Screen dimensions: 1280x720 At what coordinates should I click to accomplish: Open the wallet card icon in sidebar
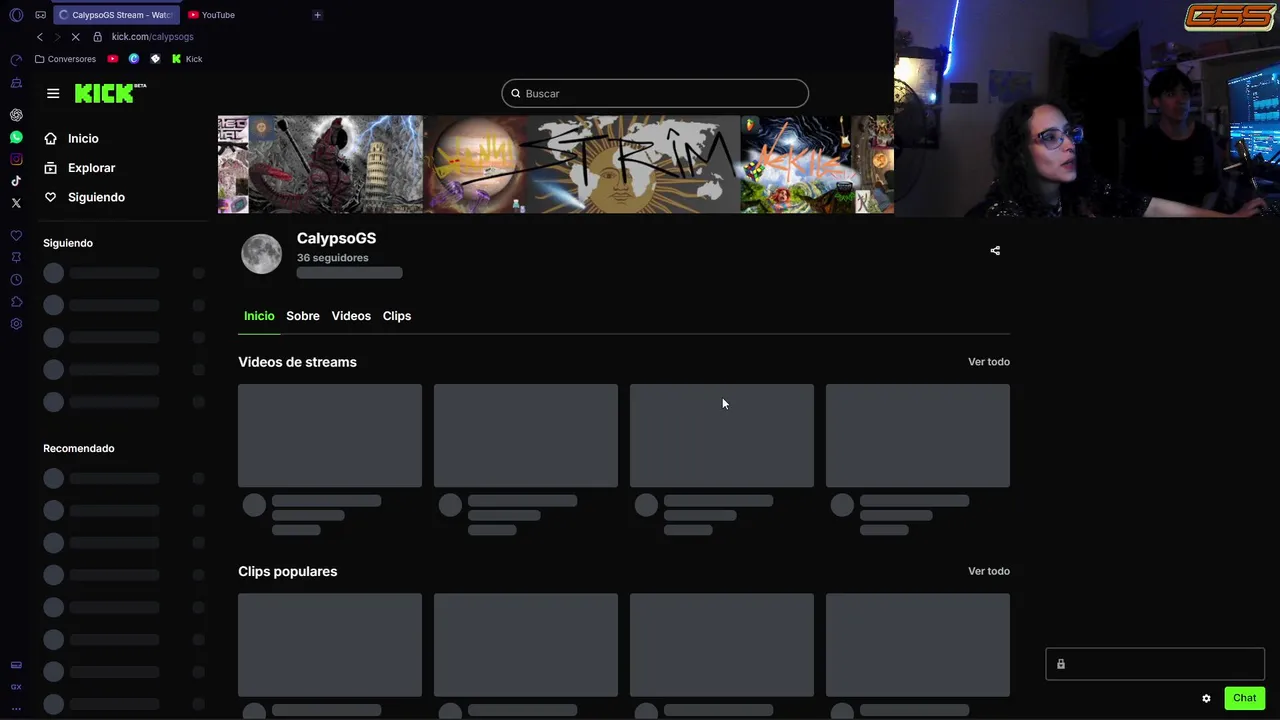[16, 665]
